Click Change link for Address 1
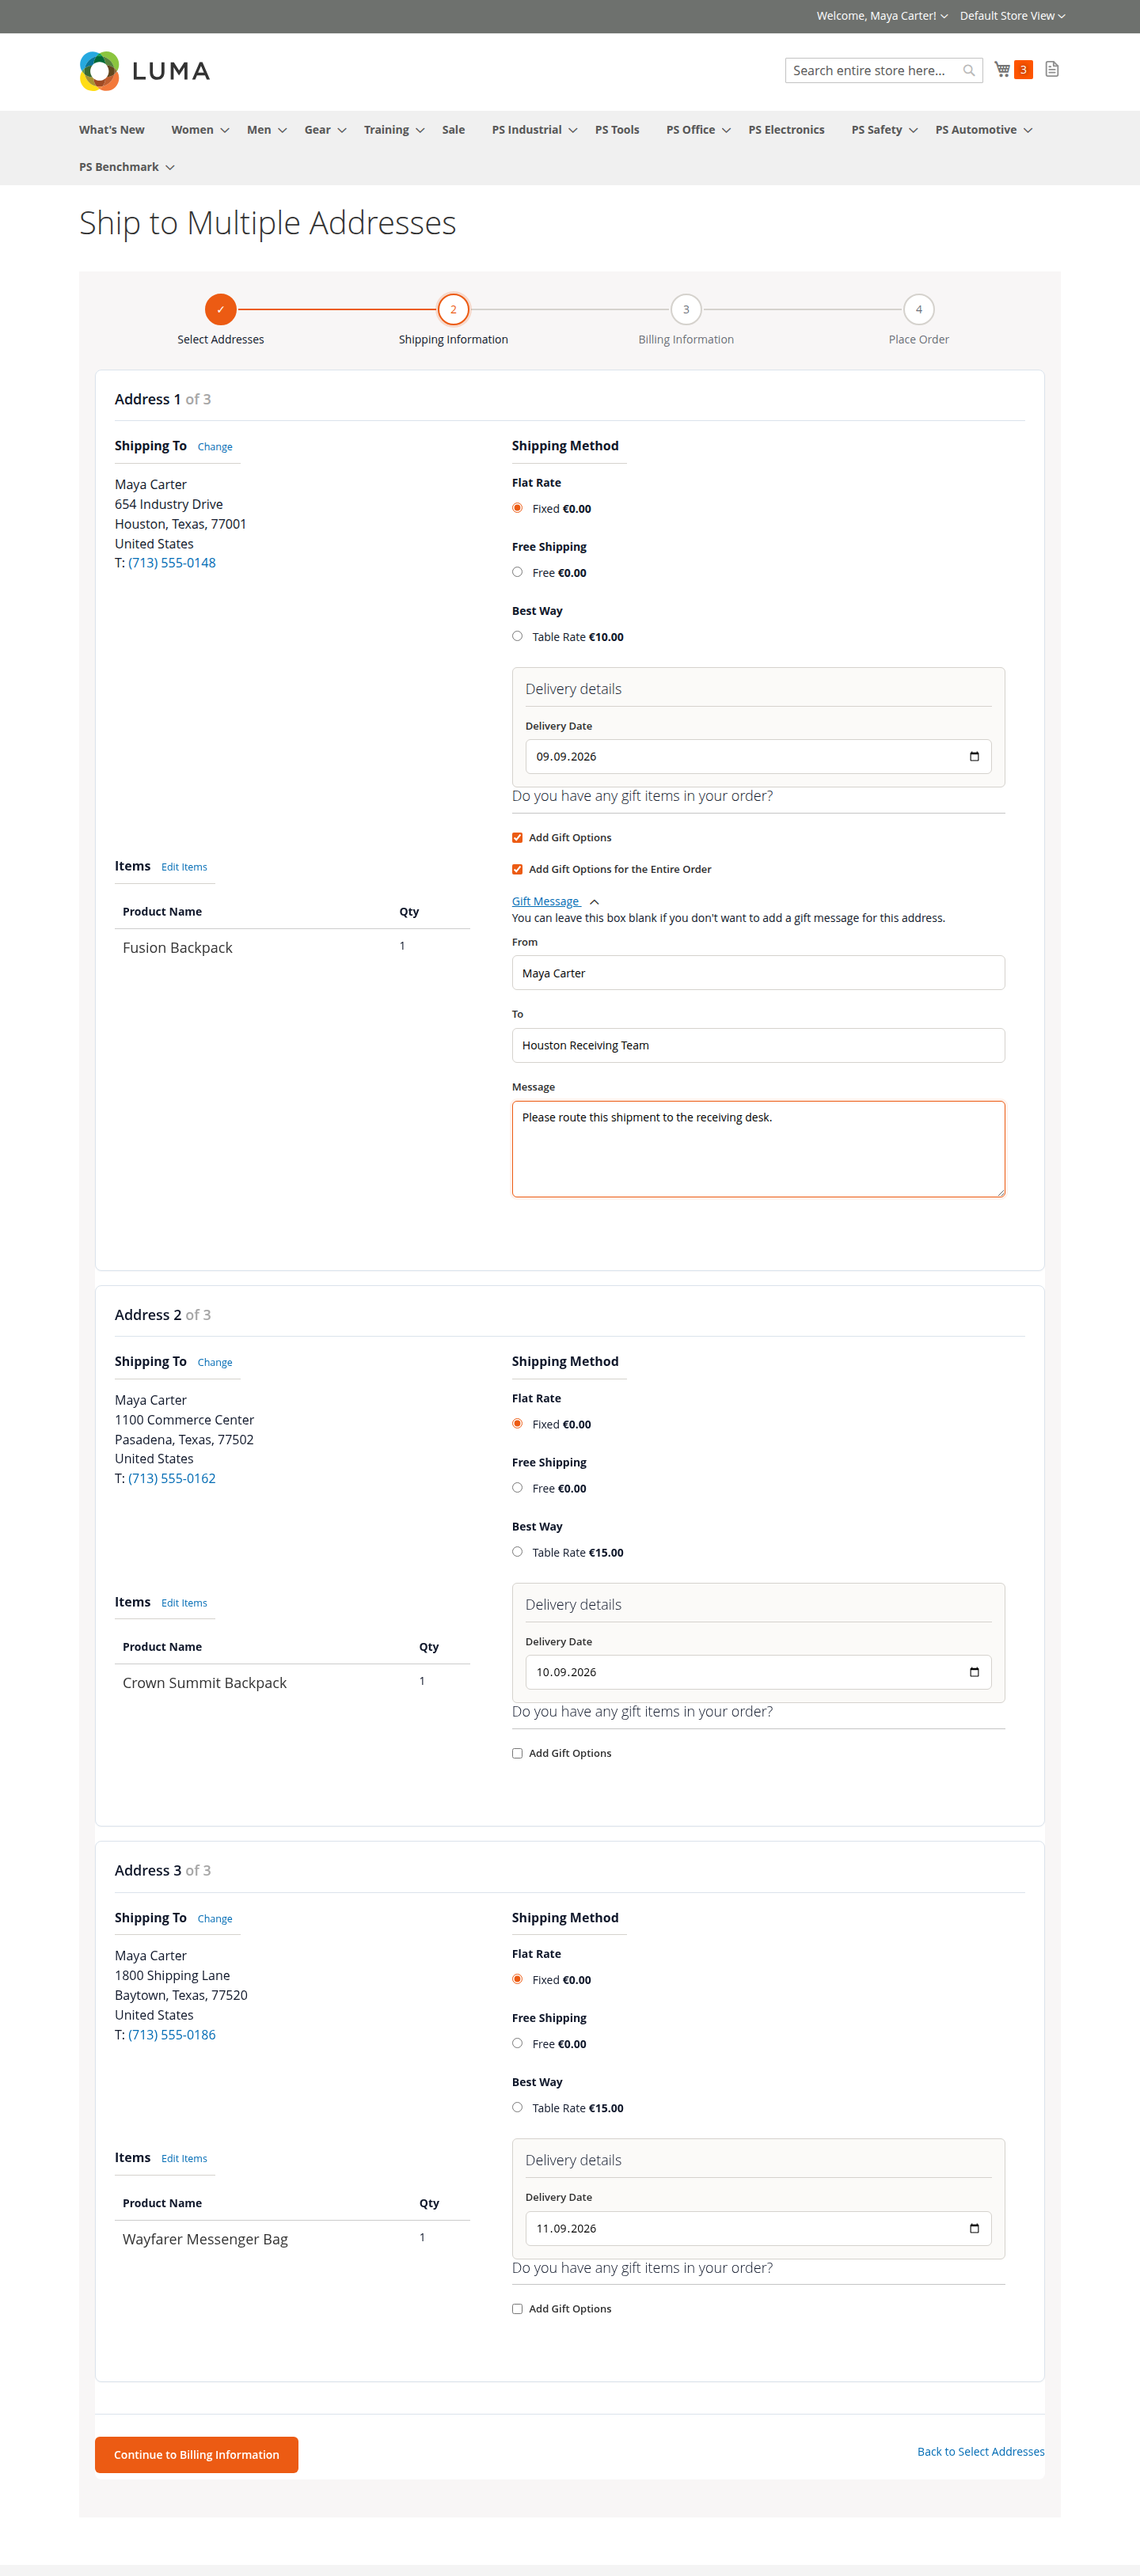This screenshot has height=2576, width=1140. point(215,447)
